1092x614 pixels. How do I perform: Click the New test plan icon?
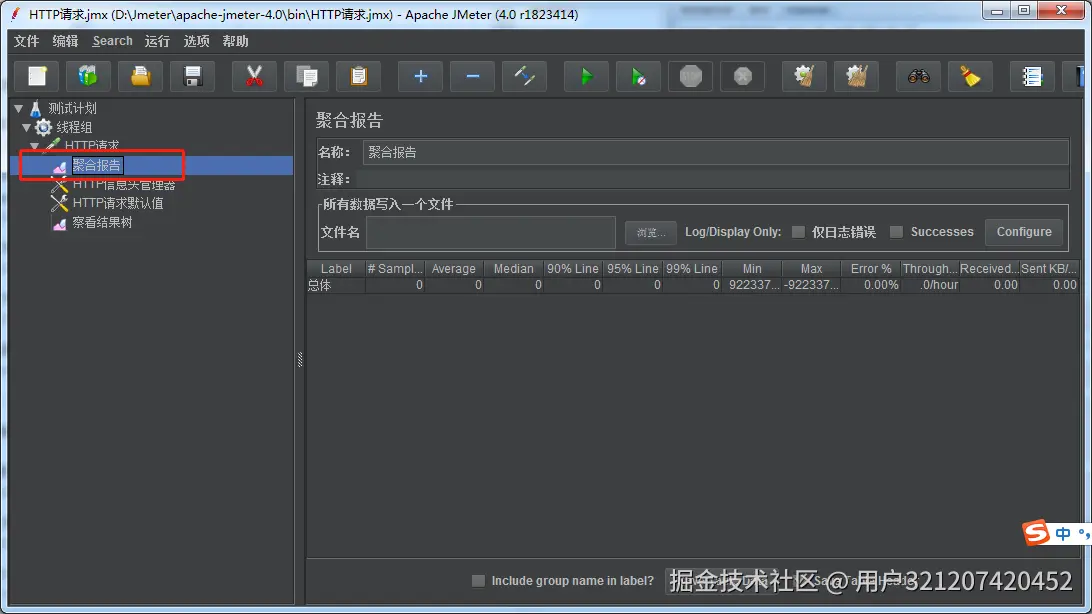[38, 76]
